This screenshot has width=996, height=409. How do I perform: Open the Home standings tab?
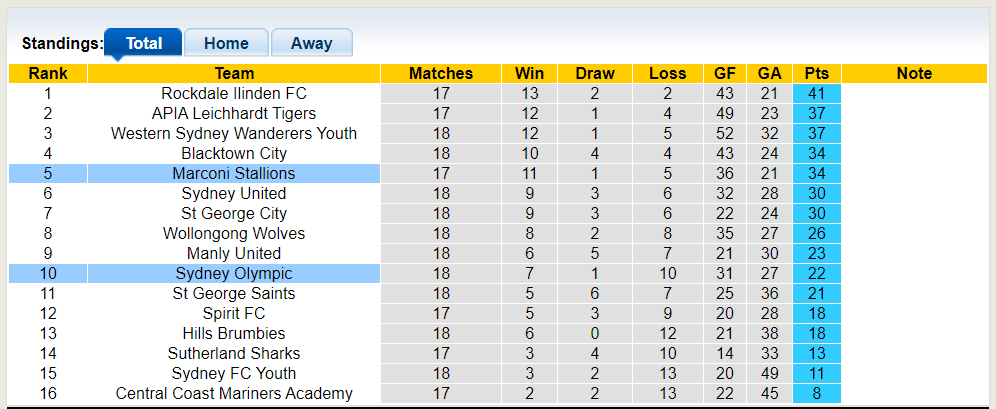click(x=226, y=43)
